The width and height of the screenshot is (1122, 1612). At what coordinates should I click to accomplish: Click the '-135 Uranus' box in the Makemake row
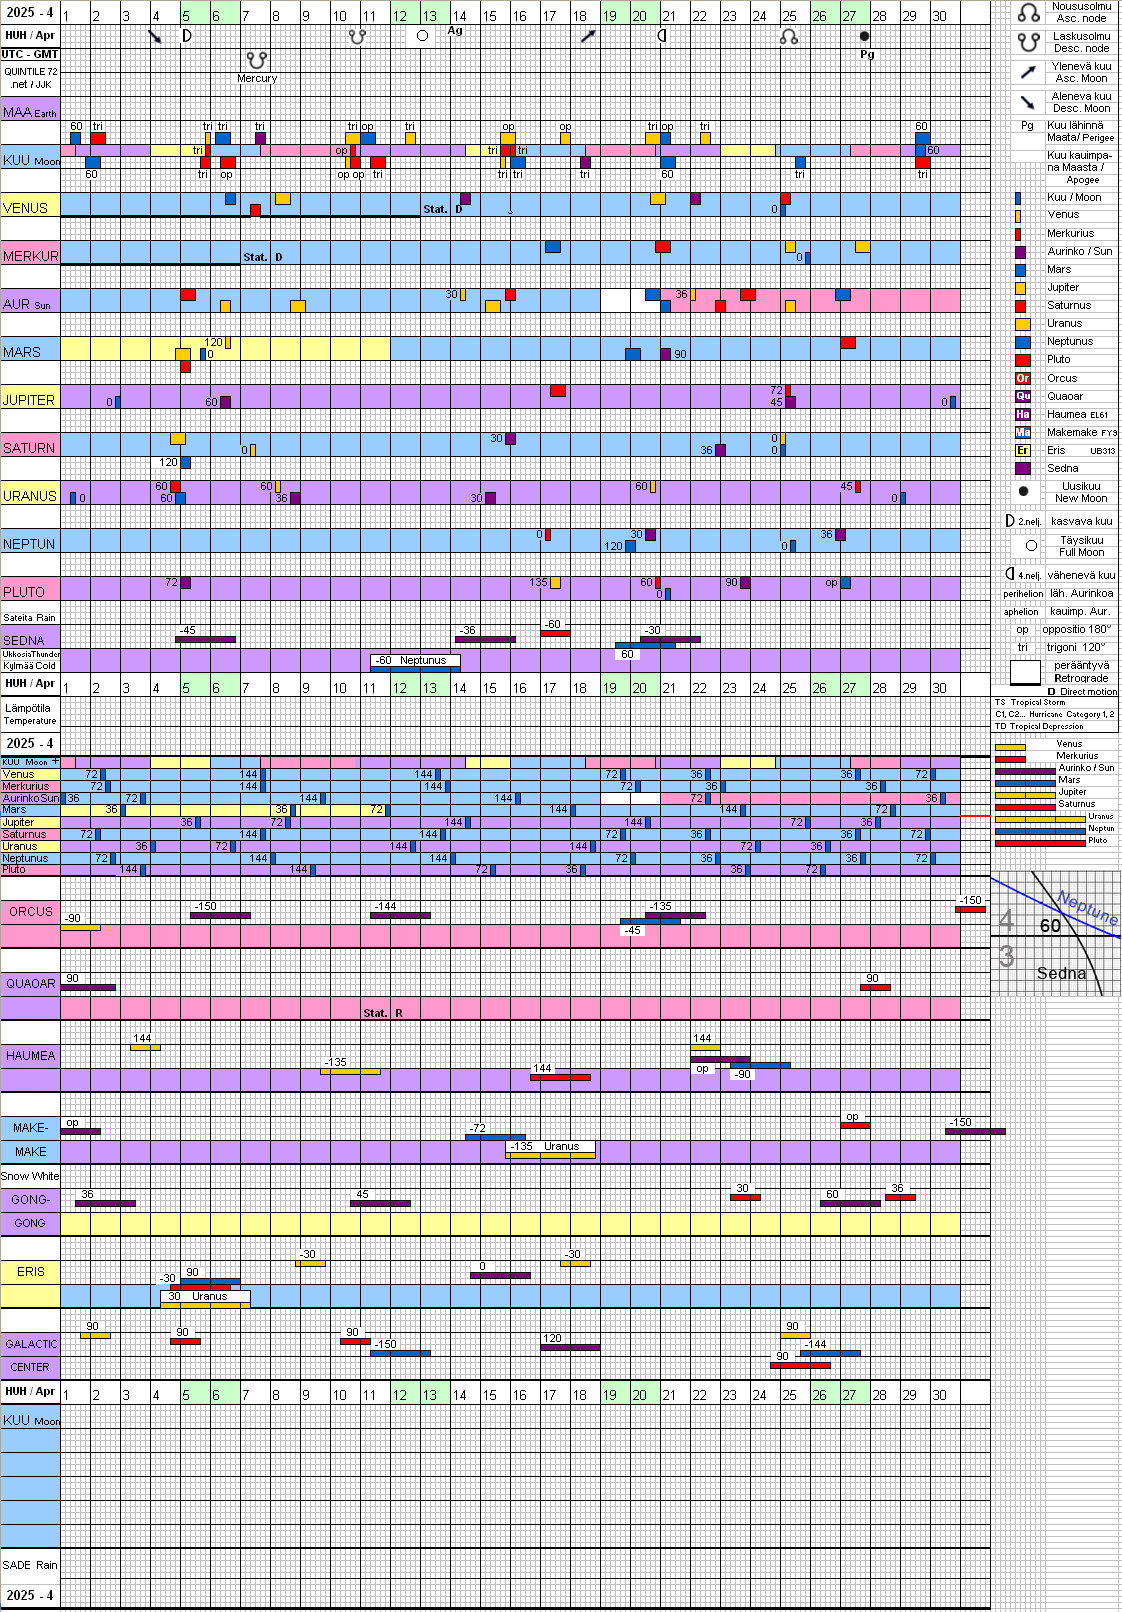click(x=550, y=1147)
